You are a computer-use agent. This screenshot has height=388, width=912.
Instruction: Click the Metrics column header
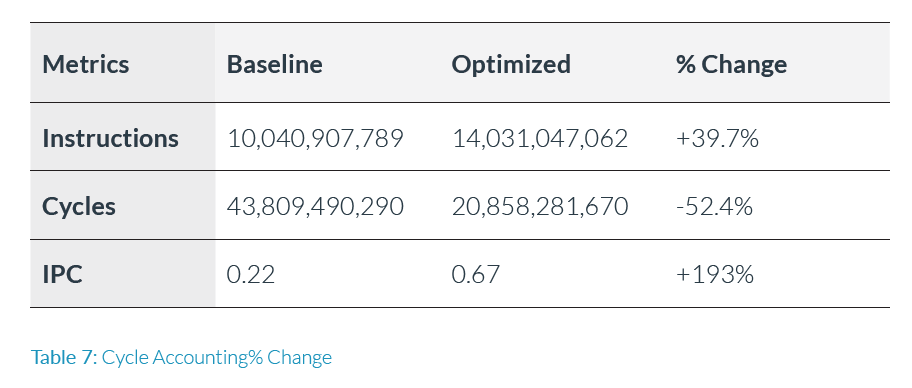click(86, 63)
